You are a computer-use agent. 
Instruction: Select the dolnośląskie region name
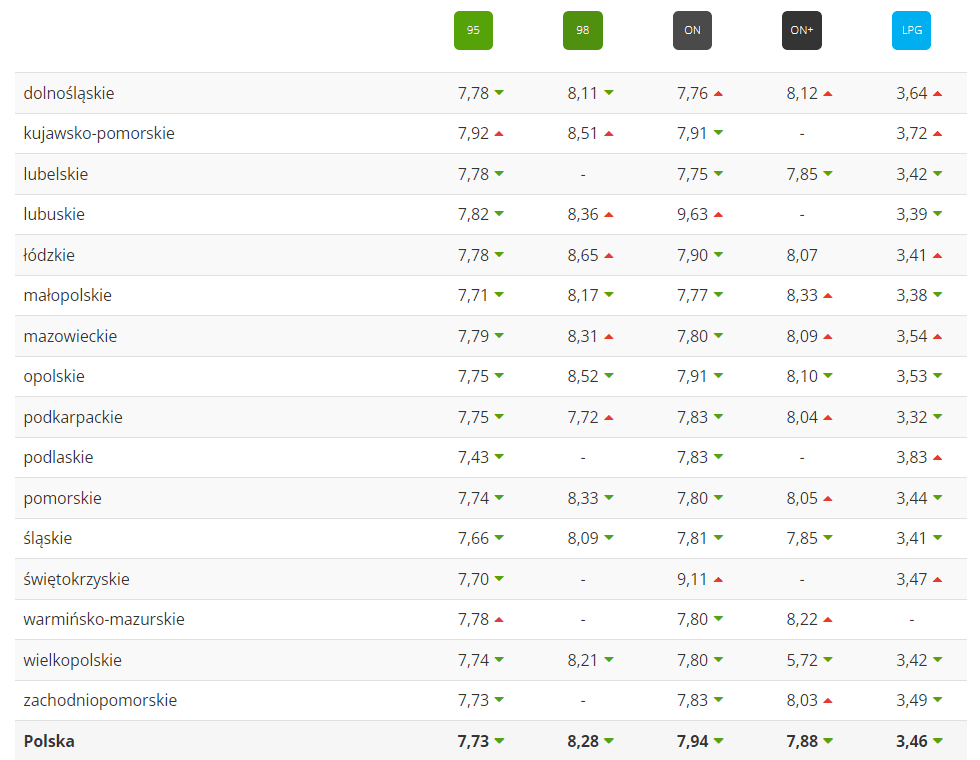coord(69,93)
